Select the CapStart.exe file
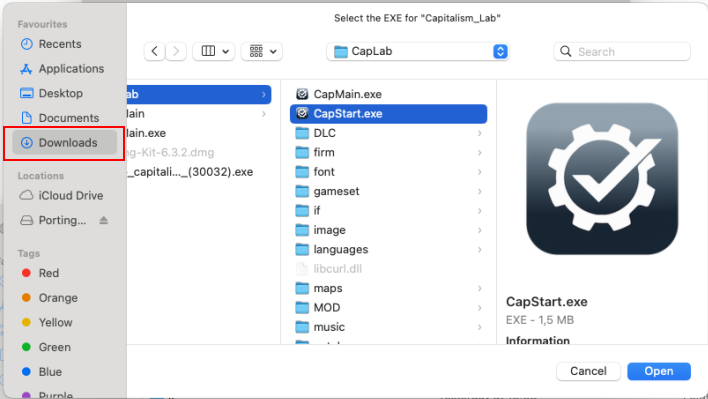The image size is (708, 399). [x=388, y=114]
